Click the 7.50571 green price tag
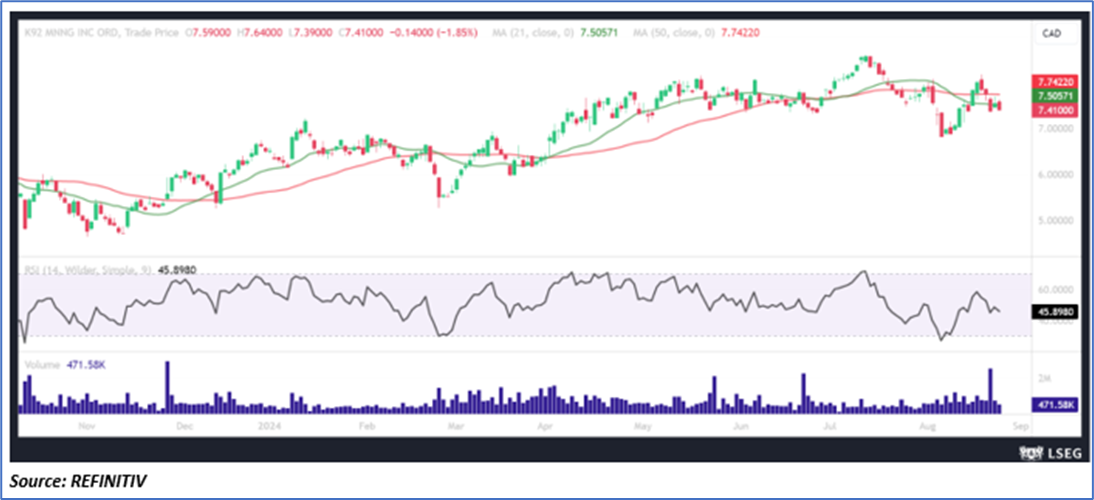1094x500 pixels. (1054, 96)
